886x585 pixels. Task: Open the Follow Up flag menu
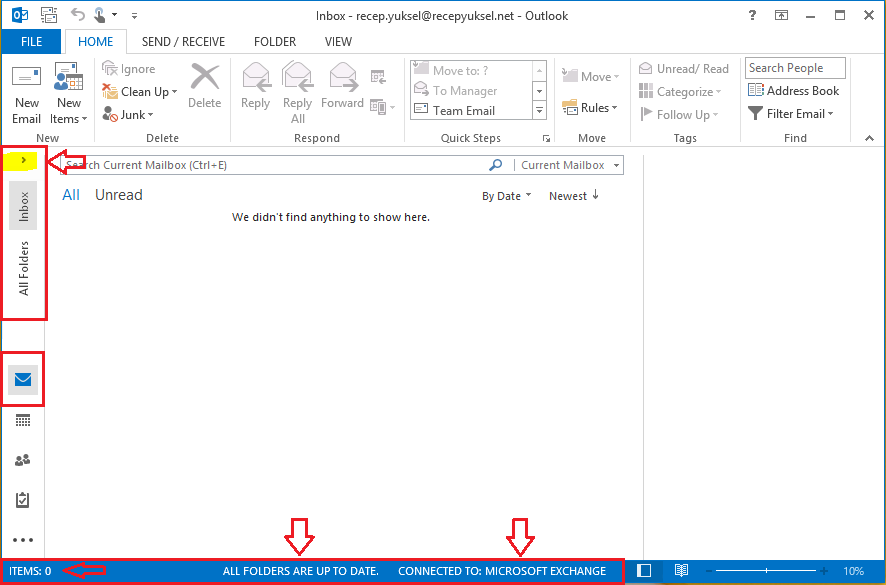pyautogui.click(x=679, y=115)
